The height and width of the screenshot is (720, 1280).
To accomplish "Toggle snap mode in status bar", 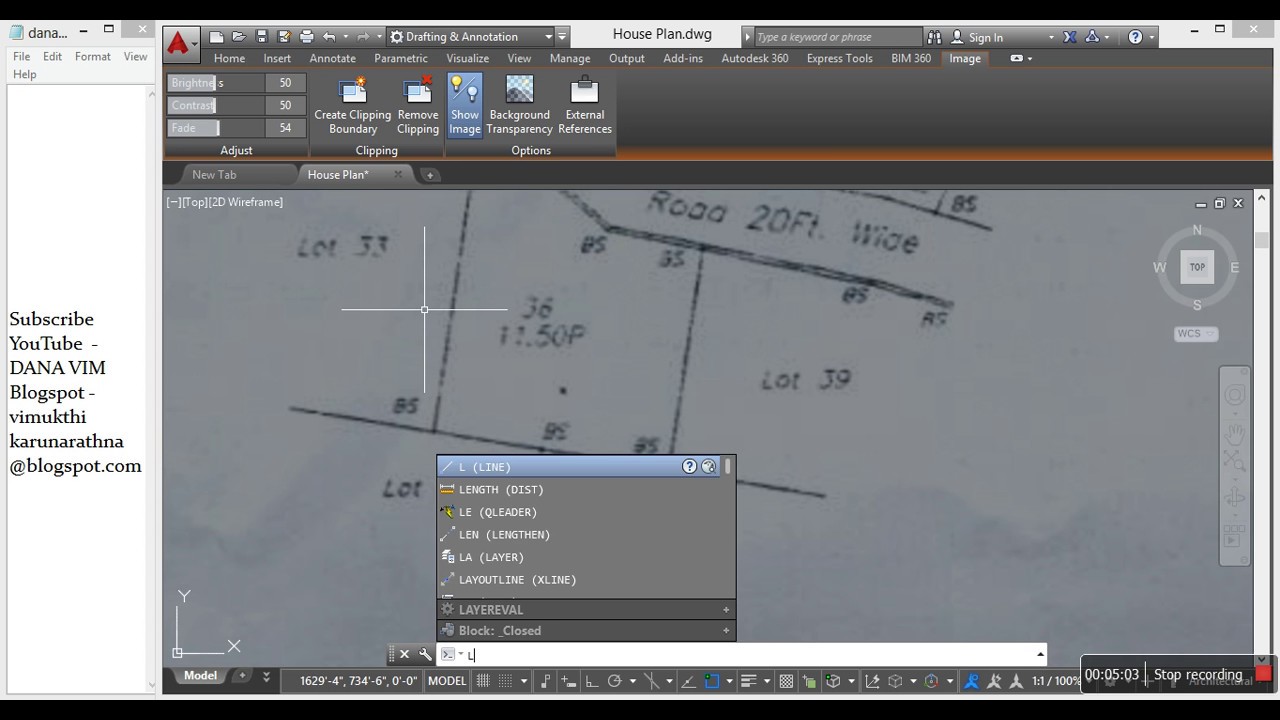I will (506, 681).
